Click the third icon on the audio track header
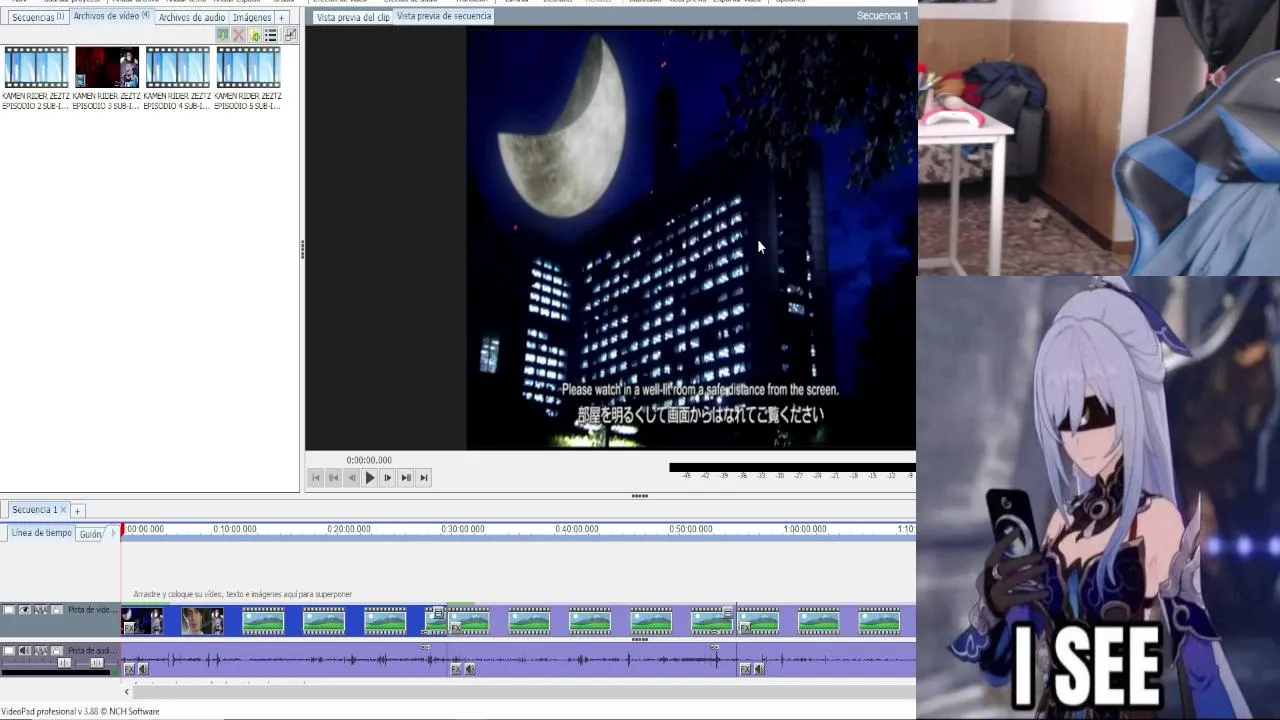The image size is (1280, 720). coord(41,651)
